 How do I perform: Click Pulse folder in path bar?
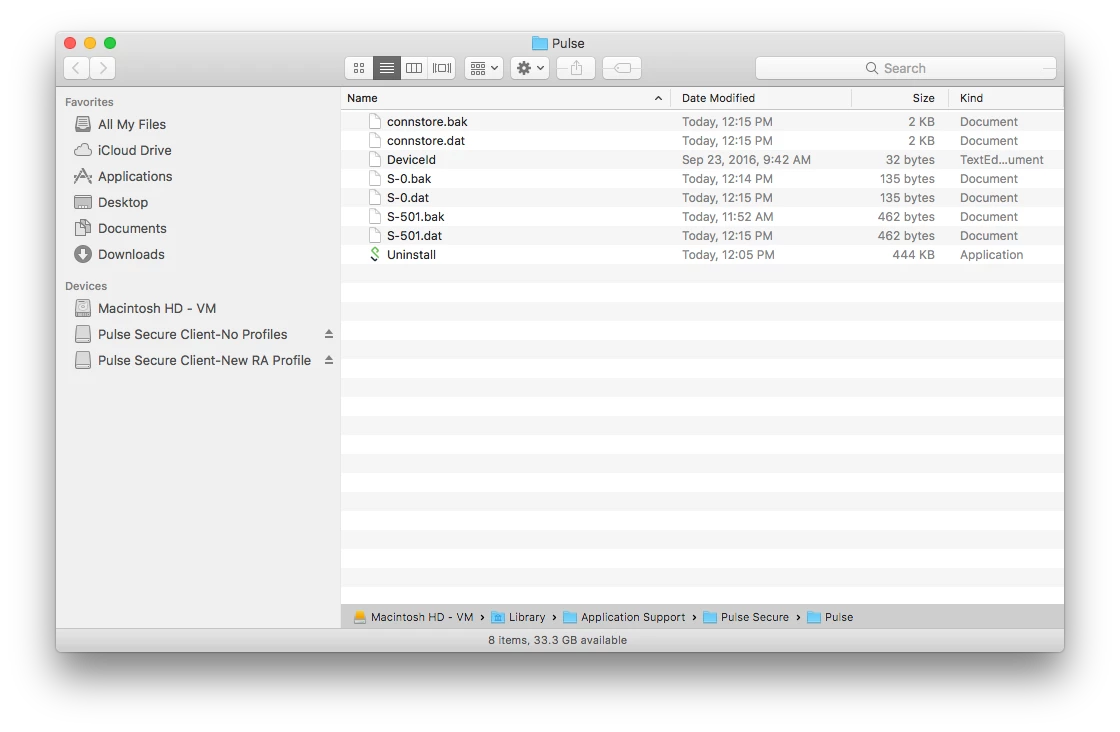(830, 617)
